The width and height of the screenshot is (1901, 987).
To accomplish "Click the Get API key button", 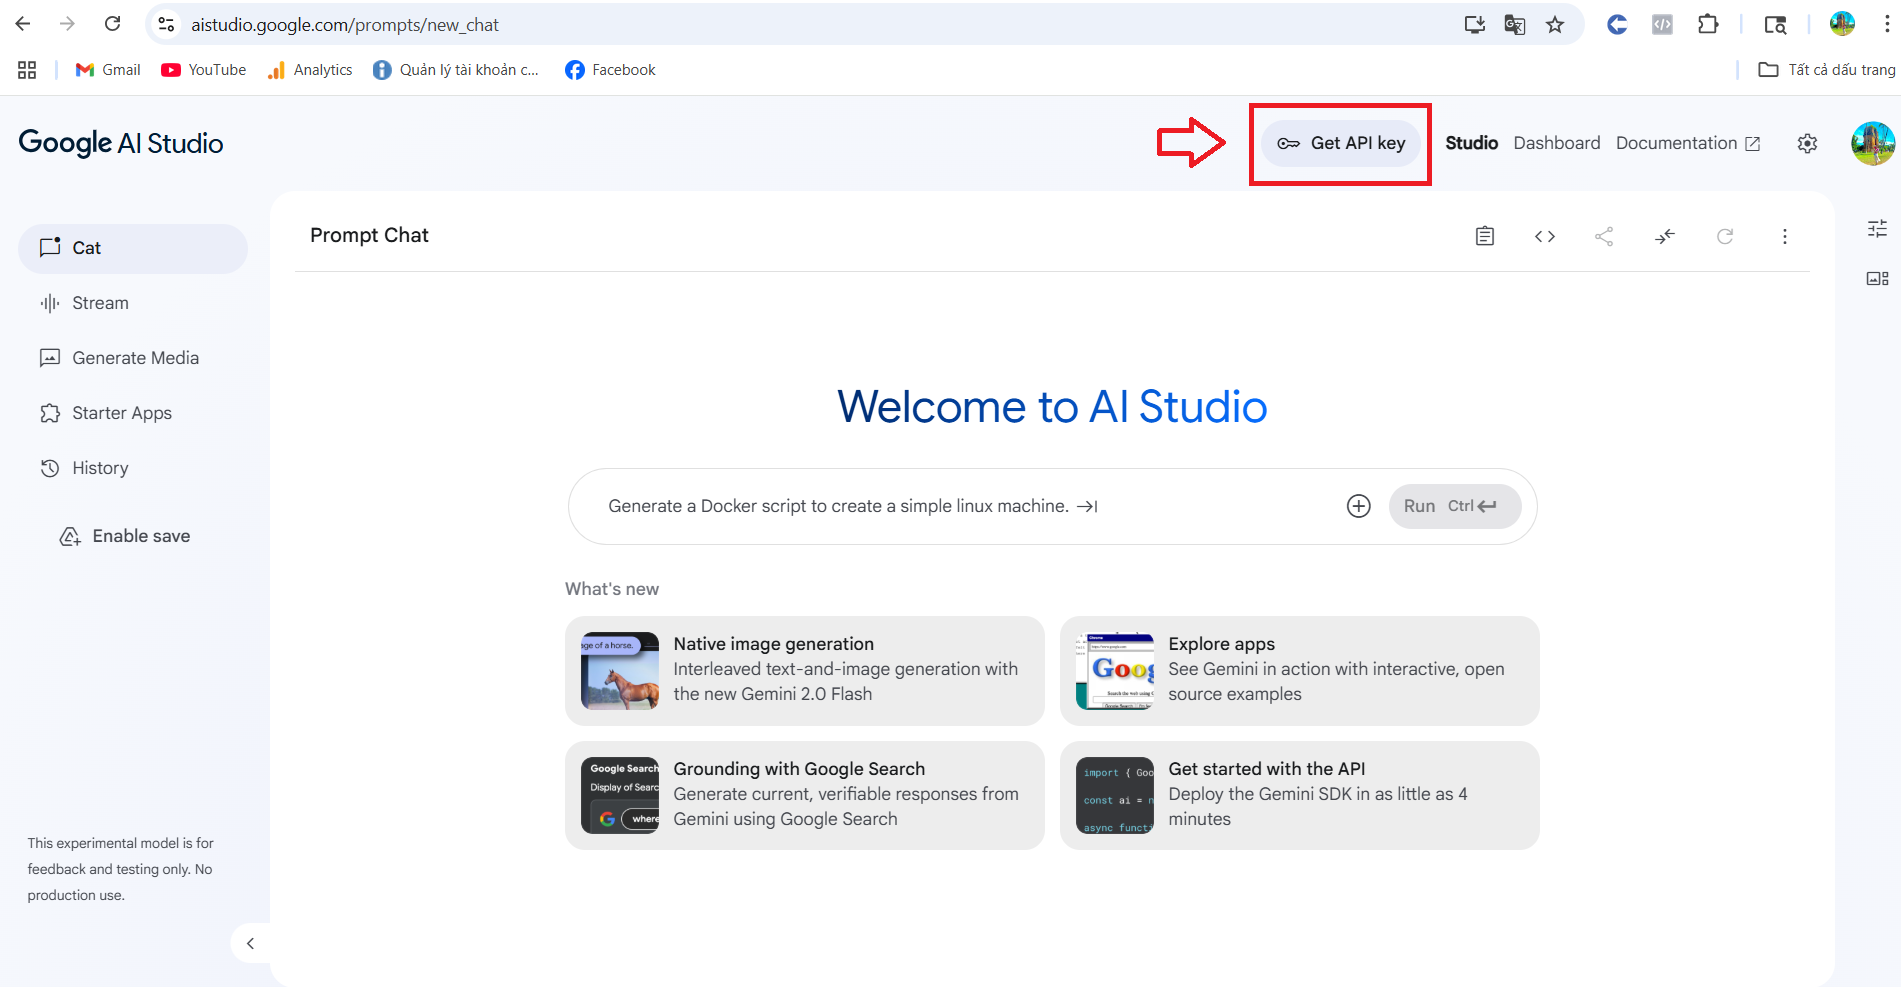I will coord(1340,143).
